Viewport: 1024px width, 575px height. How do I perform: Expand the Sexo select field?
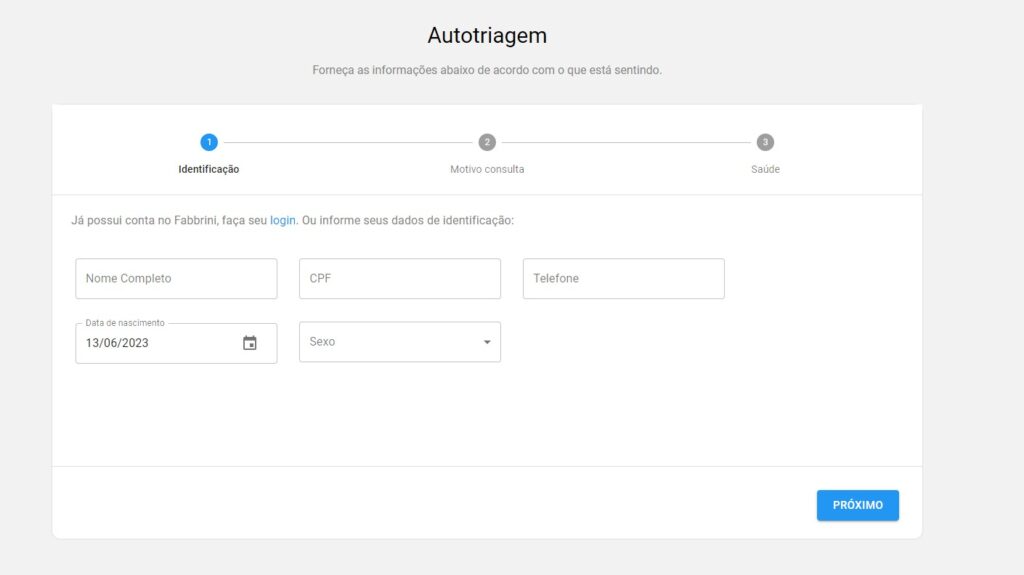(x=390, y=342)
